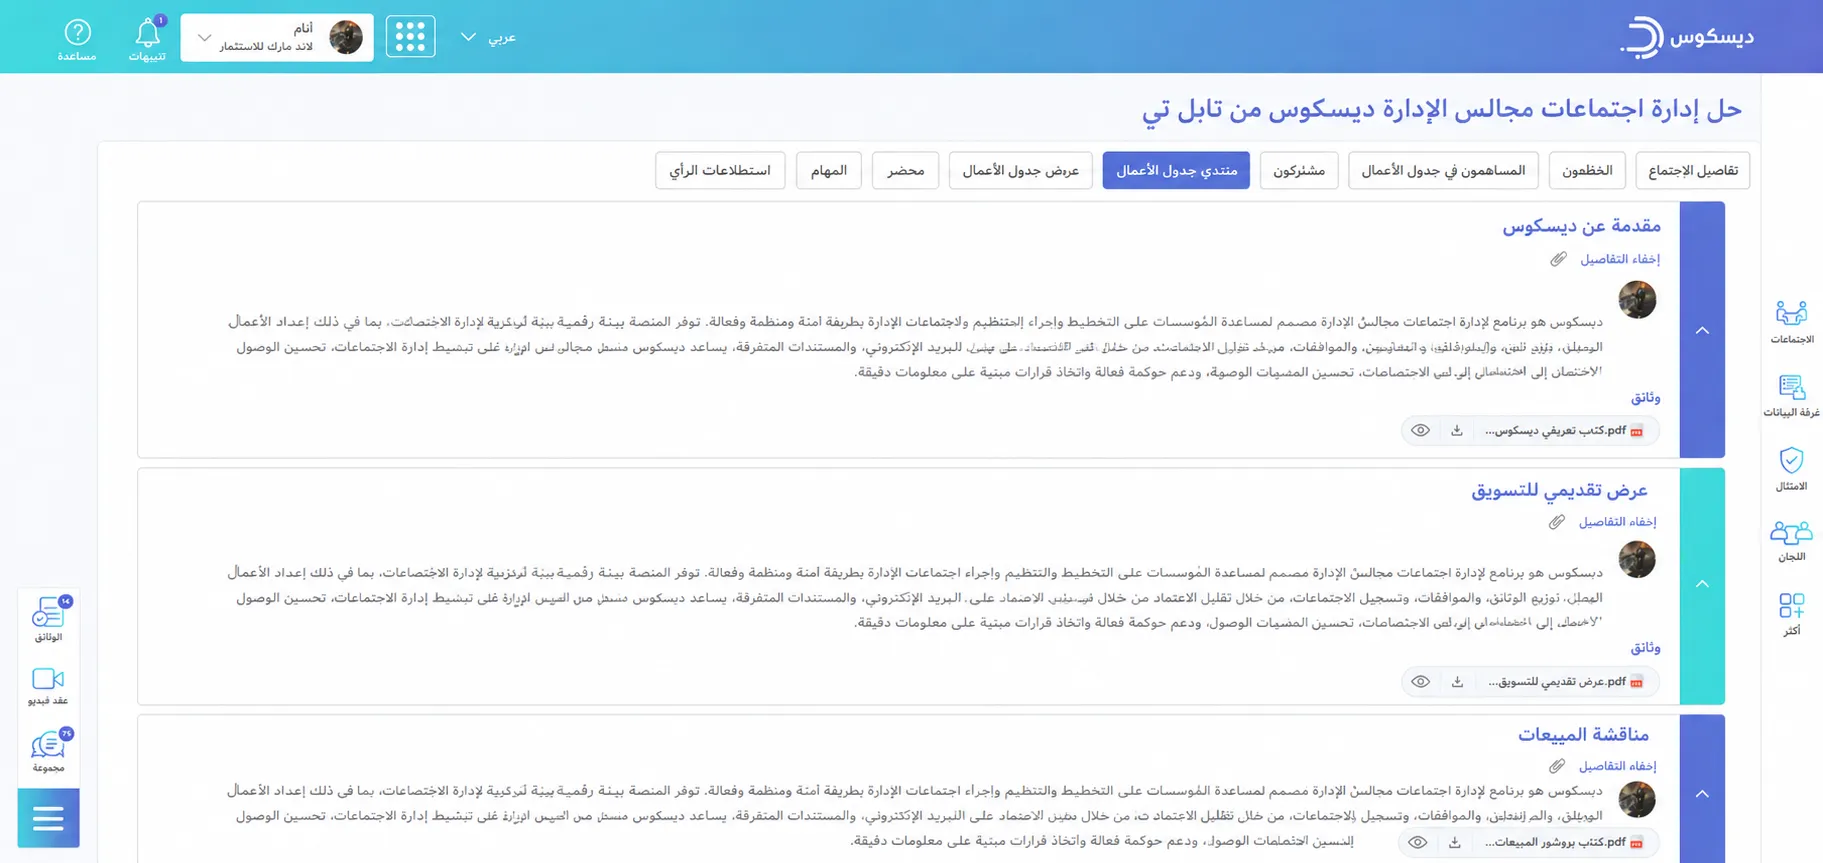Open the كتيب بروشور المبيعات pdf file name
Image resolution: width=1823 pixels, height=863 pixels.
point(1556,842)
